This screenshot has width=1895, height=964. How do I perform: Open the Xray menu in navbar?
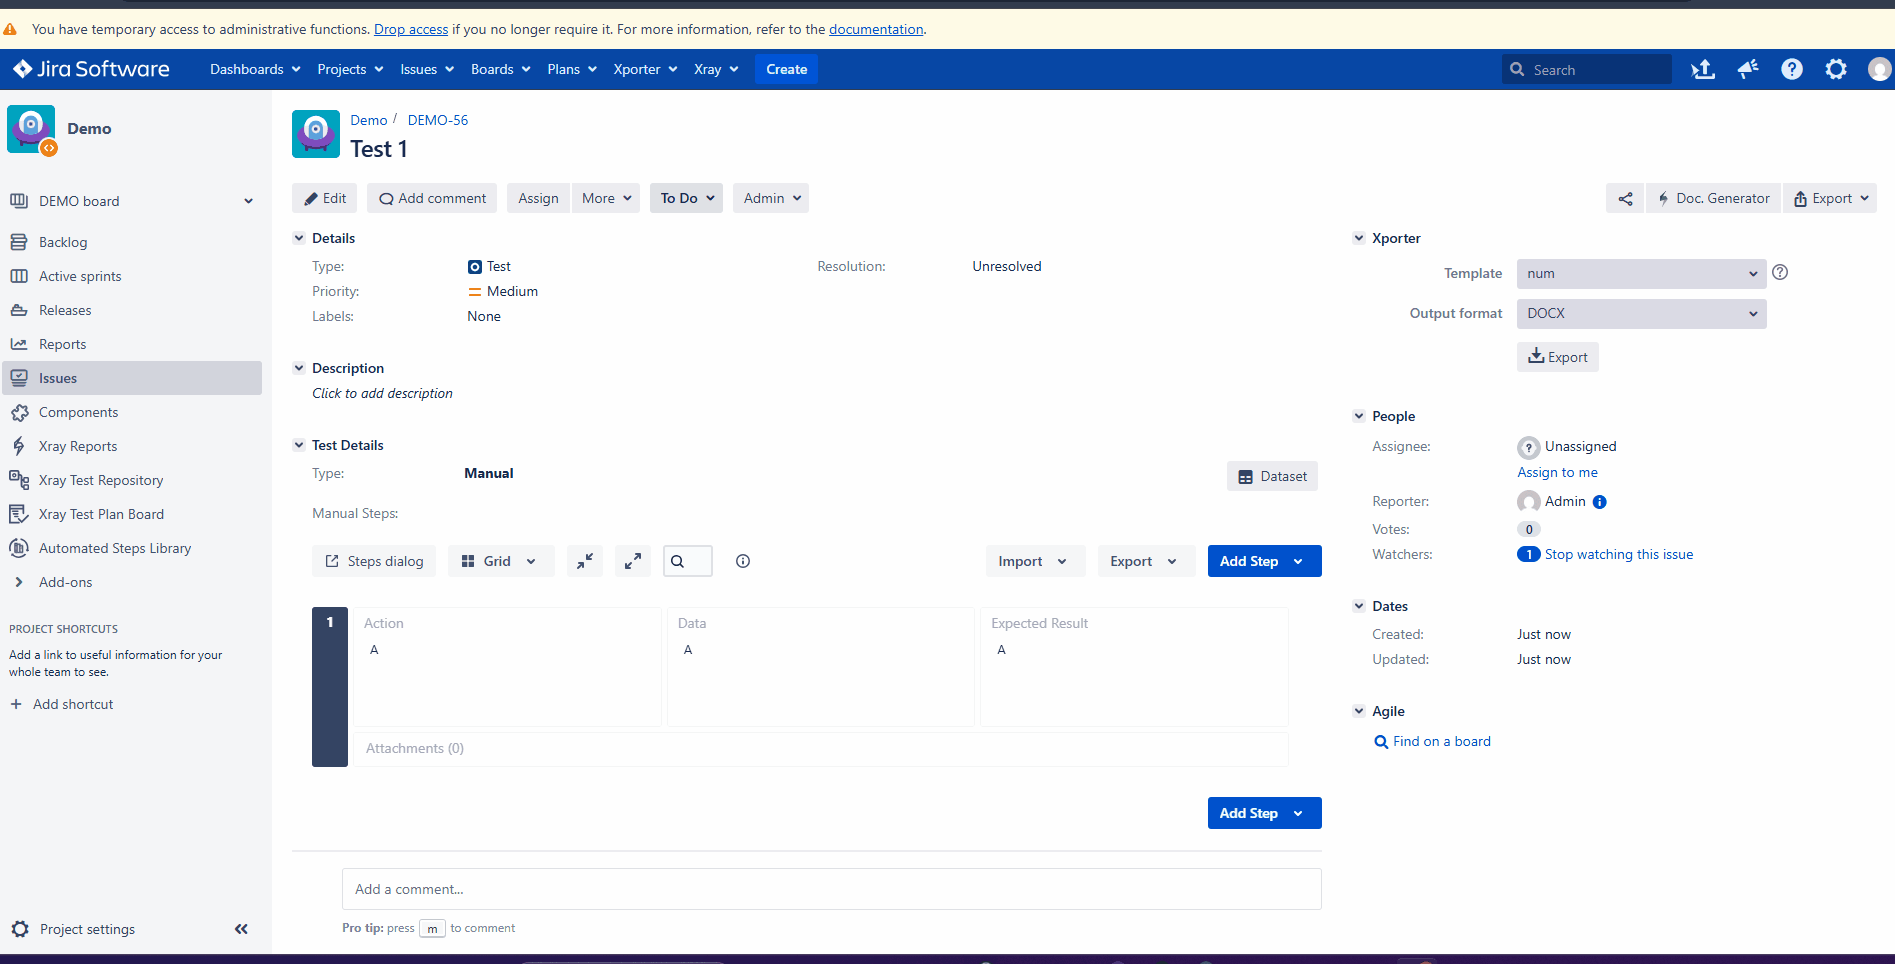point(716,69)
